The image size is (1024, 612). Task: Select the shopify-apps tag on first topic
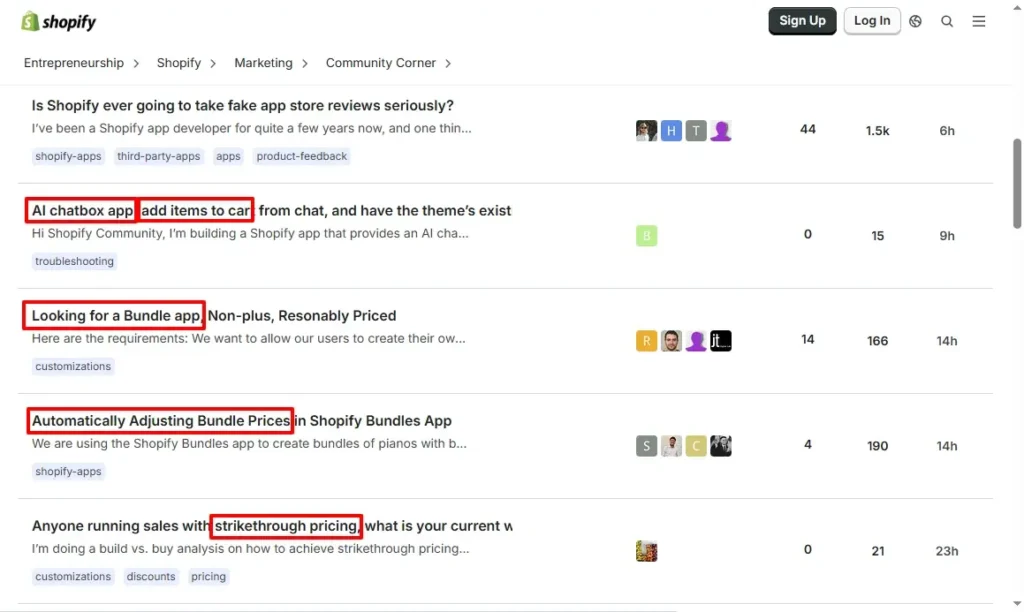(68, 156)
